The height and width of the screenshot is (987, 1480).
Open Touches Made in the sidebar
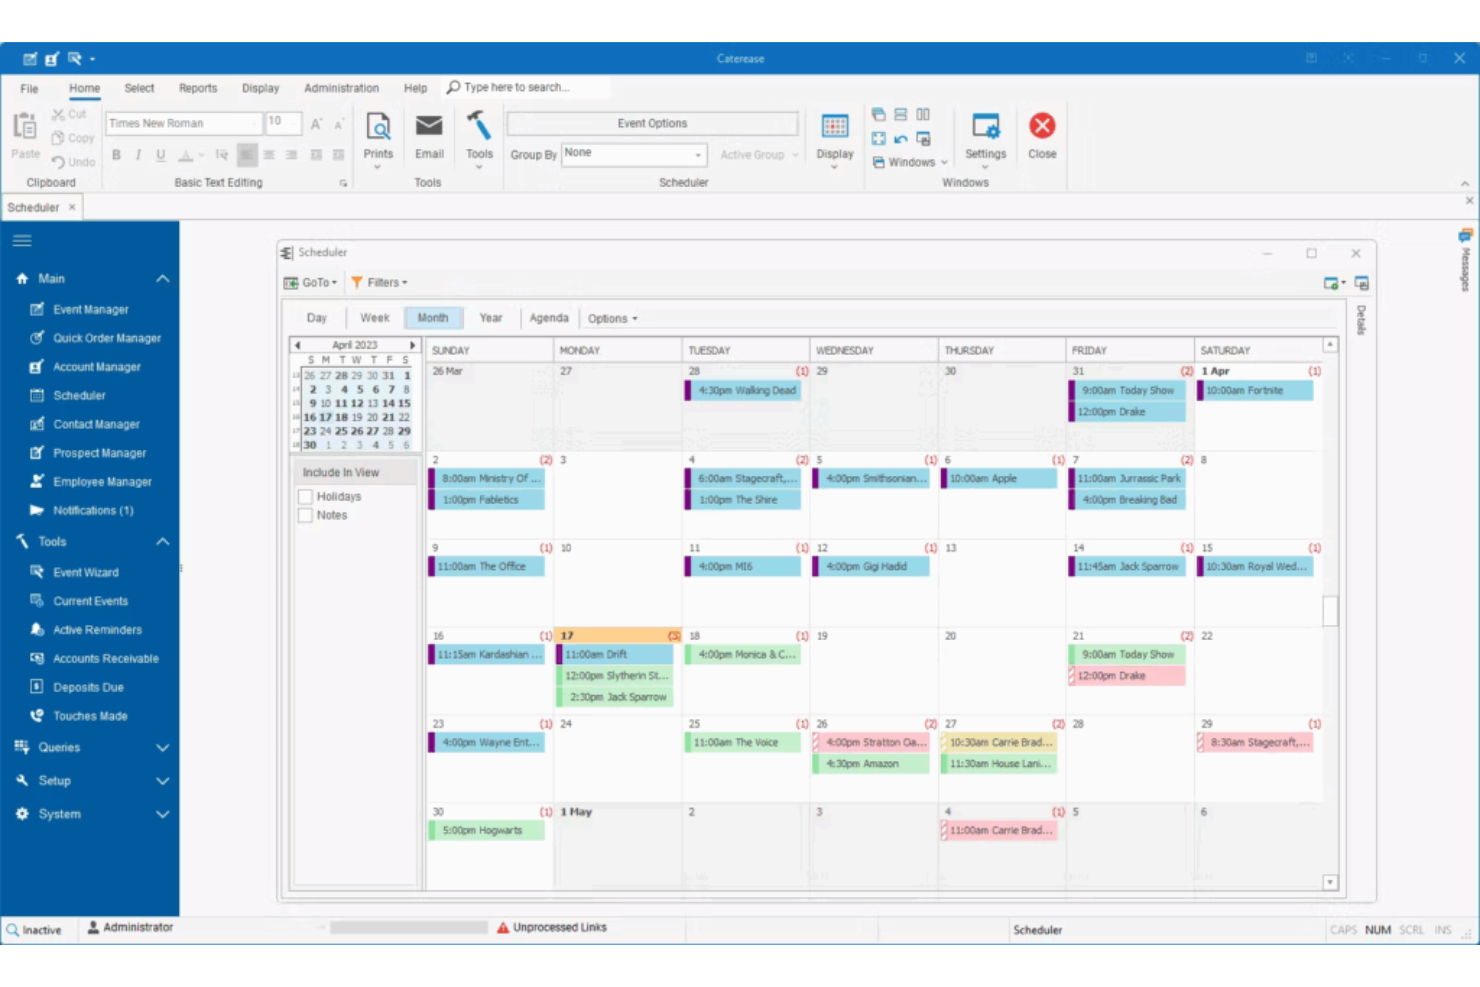(x=90, y=716)
